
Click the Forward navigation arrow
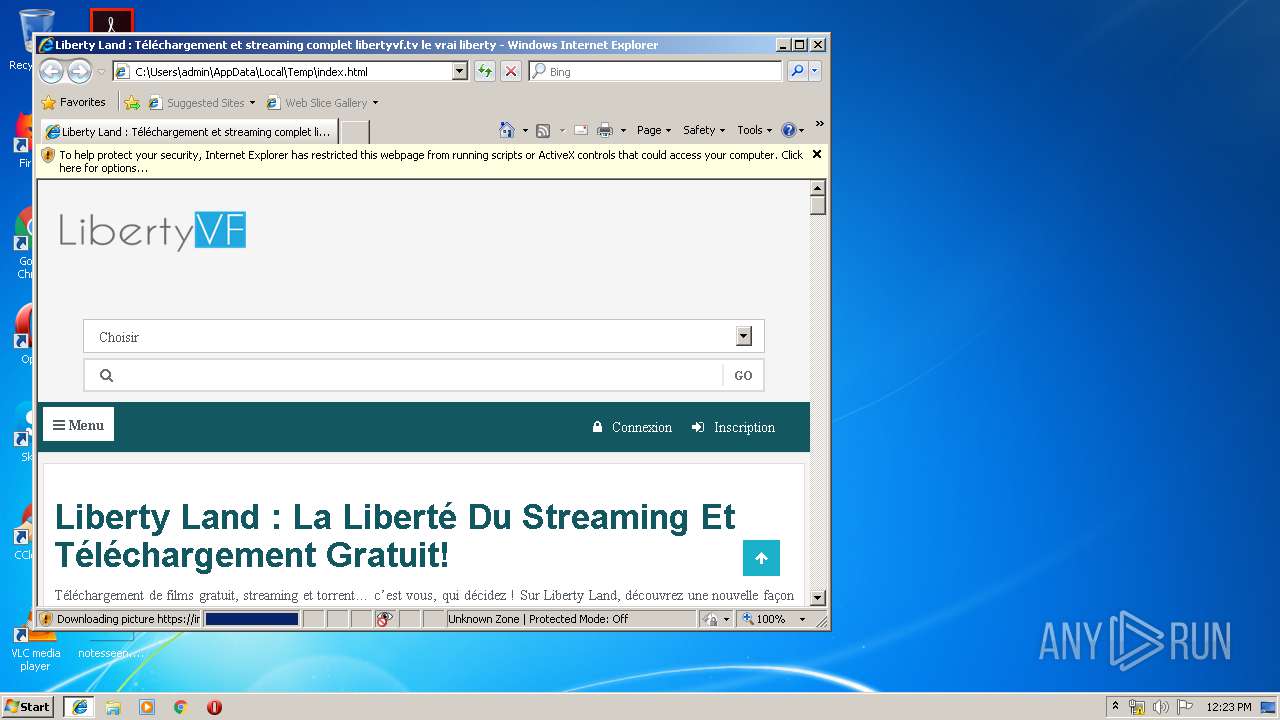pyautogui.click(x=79, y=71)
